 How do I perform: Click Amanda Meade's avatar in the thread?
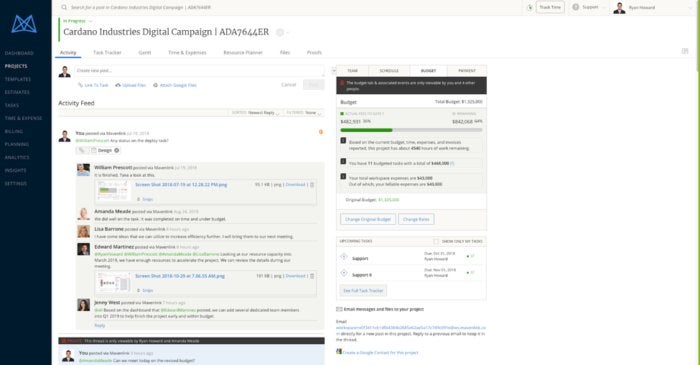(83, 214)
